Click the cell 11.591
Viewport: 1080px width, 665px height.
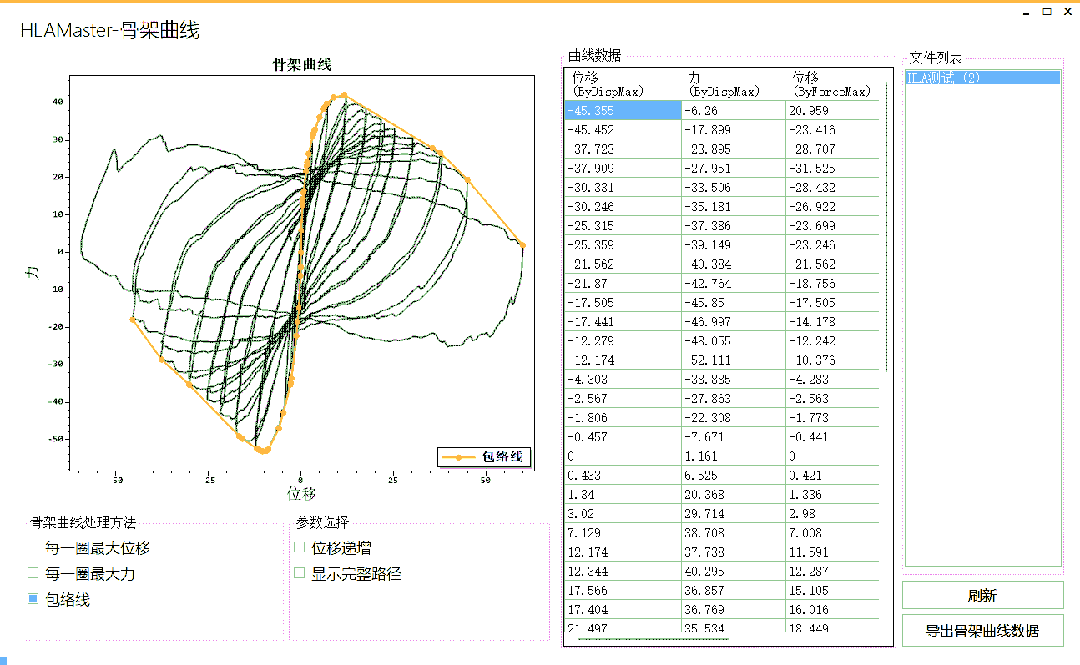pyautogui.click(x=833, y=552)
